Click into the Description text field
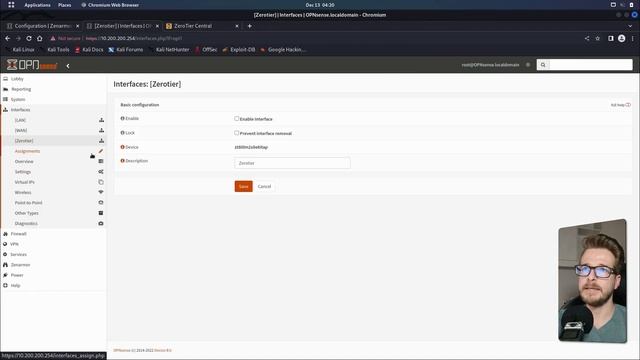The height and width of the screenshot is (360, 640). tap(292, 163)
